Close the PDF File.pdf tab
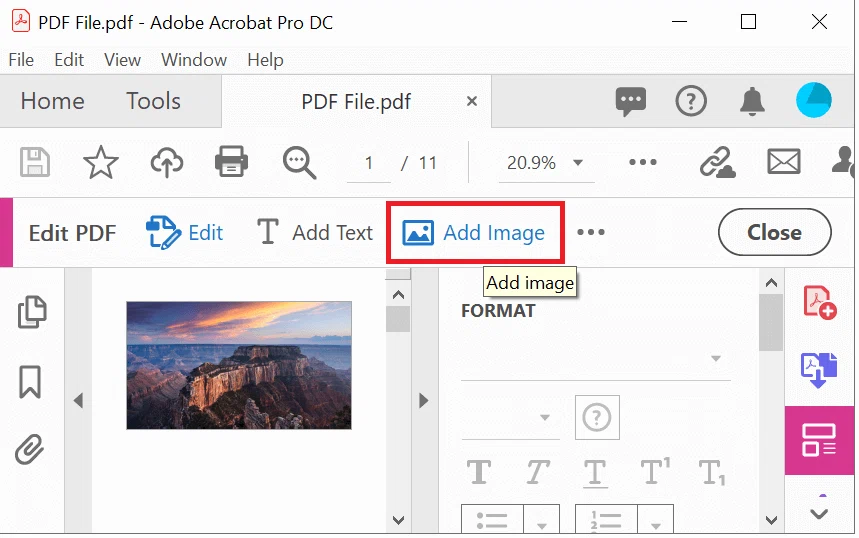Screen dimensions: 859x538 coord(472,101)
